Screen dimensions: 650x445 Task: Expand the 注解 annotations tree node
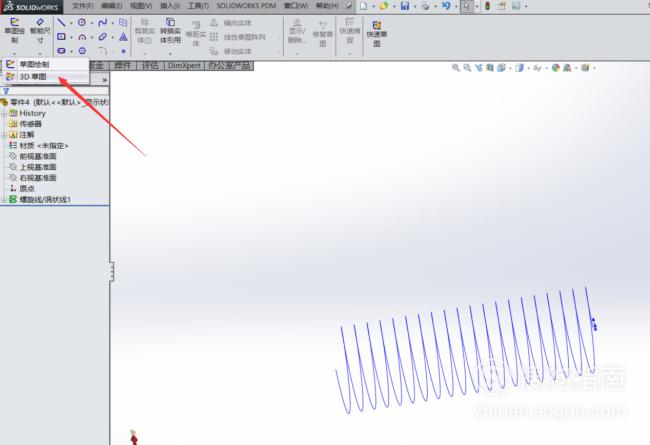click(4, 135)
